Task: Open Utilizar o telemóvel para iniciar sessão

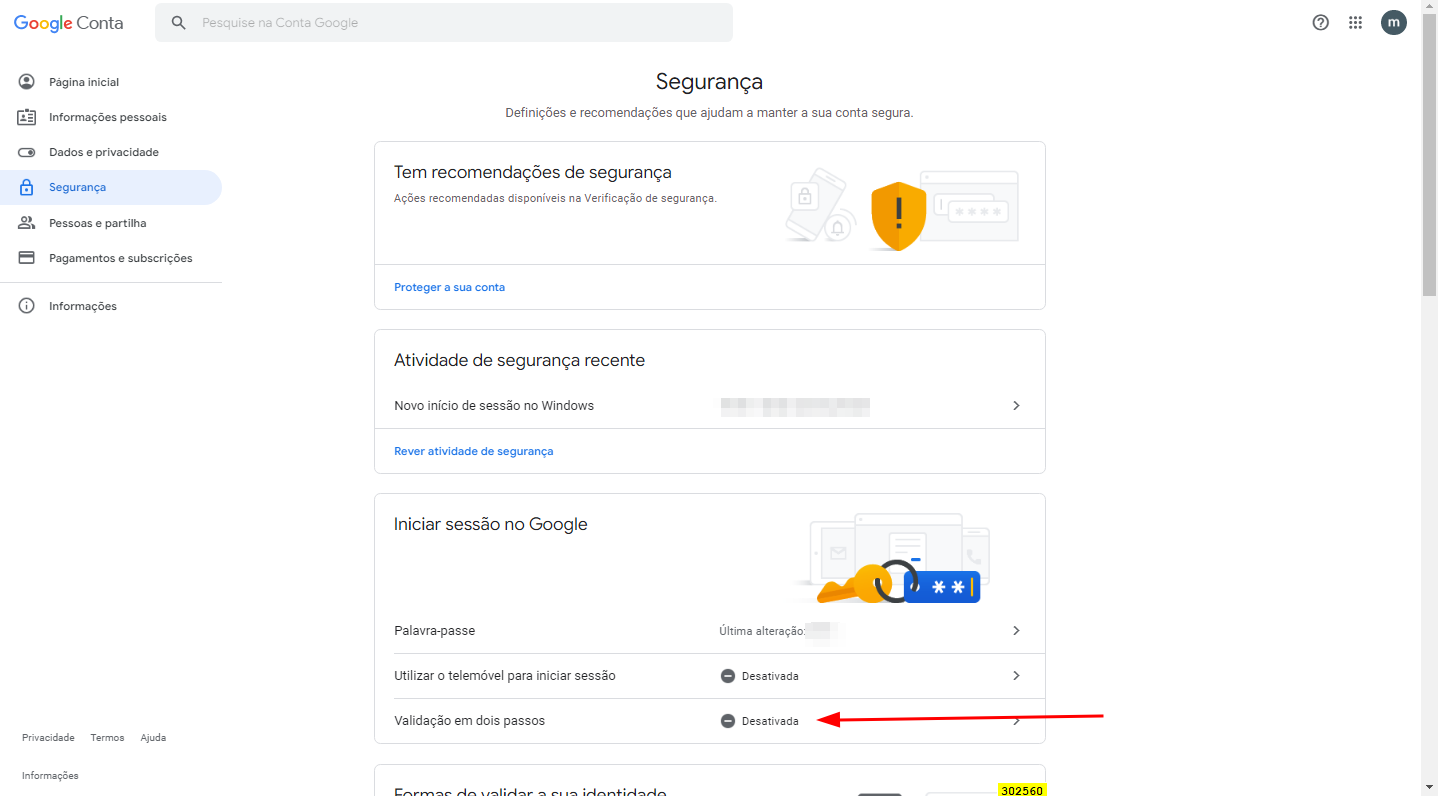Action: point(710,676)
